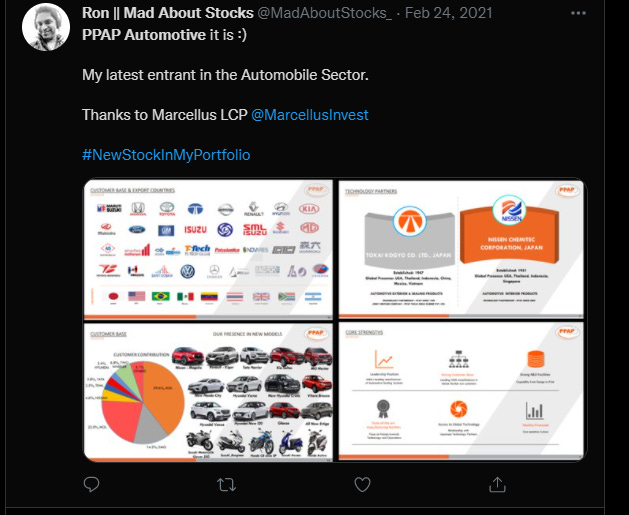The width and height of the screenshot is (629, 515).
Task: Open the share icon below the tweet
Action: [497, 484]
